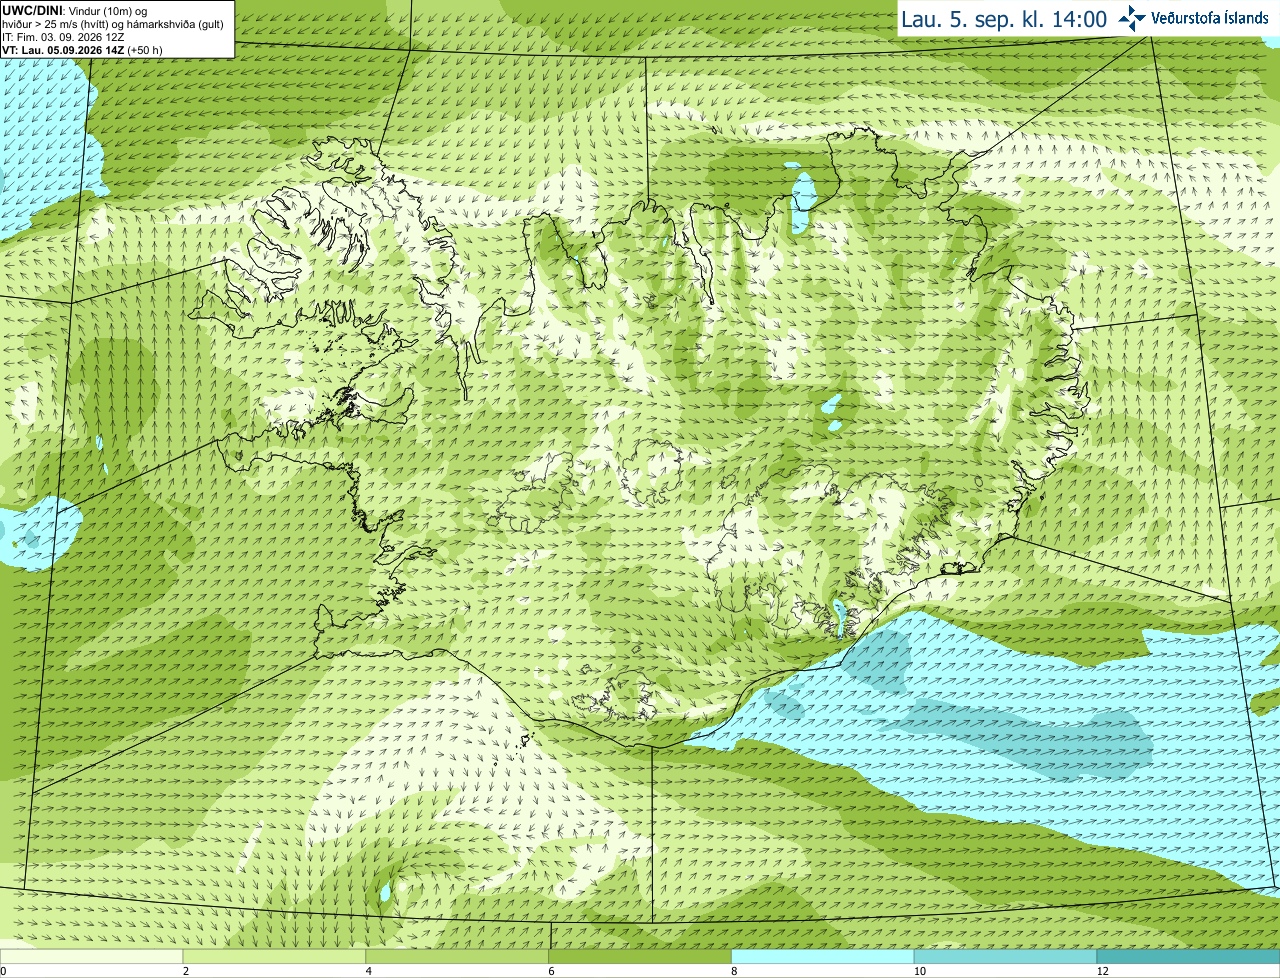1280x978 pixels.
Task: Open the Veðurstofa Íslands name text link
Action: tap(1210, 18)
